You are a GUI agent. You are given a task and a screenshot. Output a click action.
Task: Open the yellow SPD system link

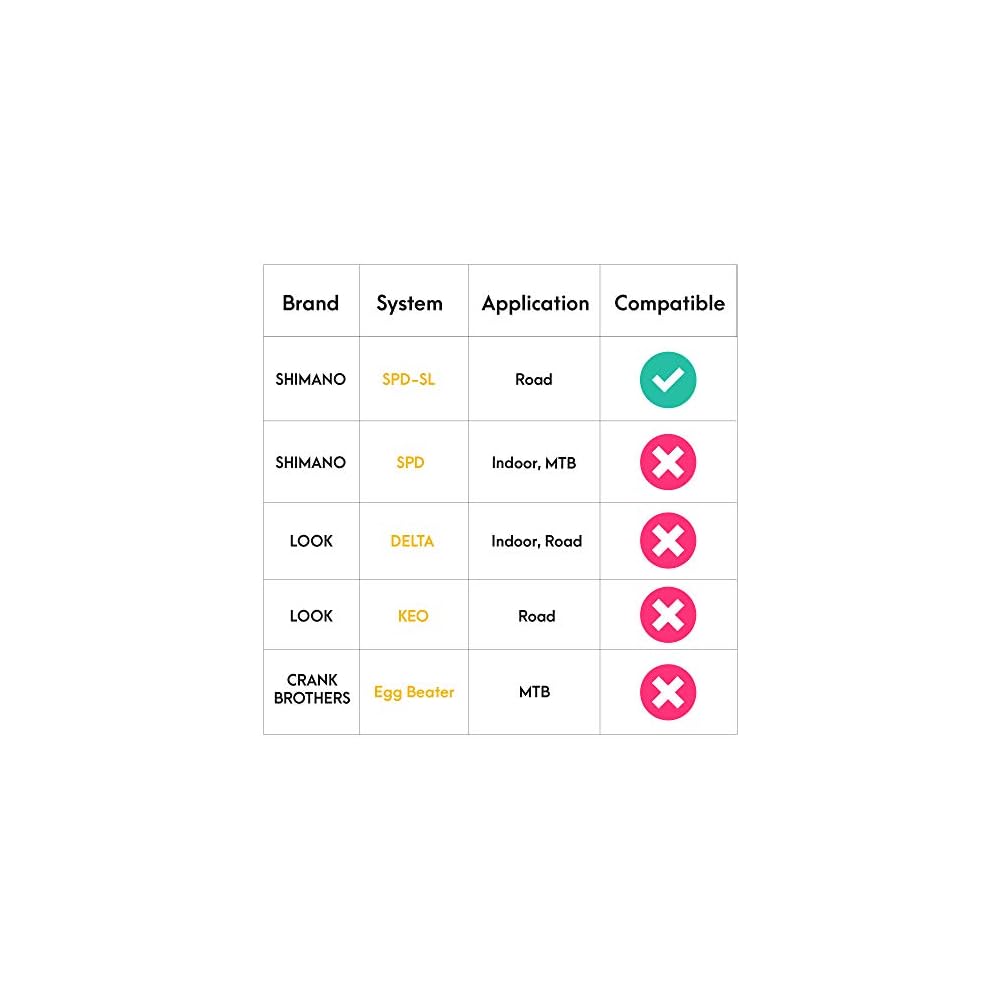(x=410, y=463)
